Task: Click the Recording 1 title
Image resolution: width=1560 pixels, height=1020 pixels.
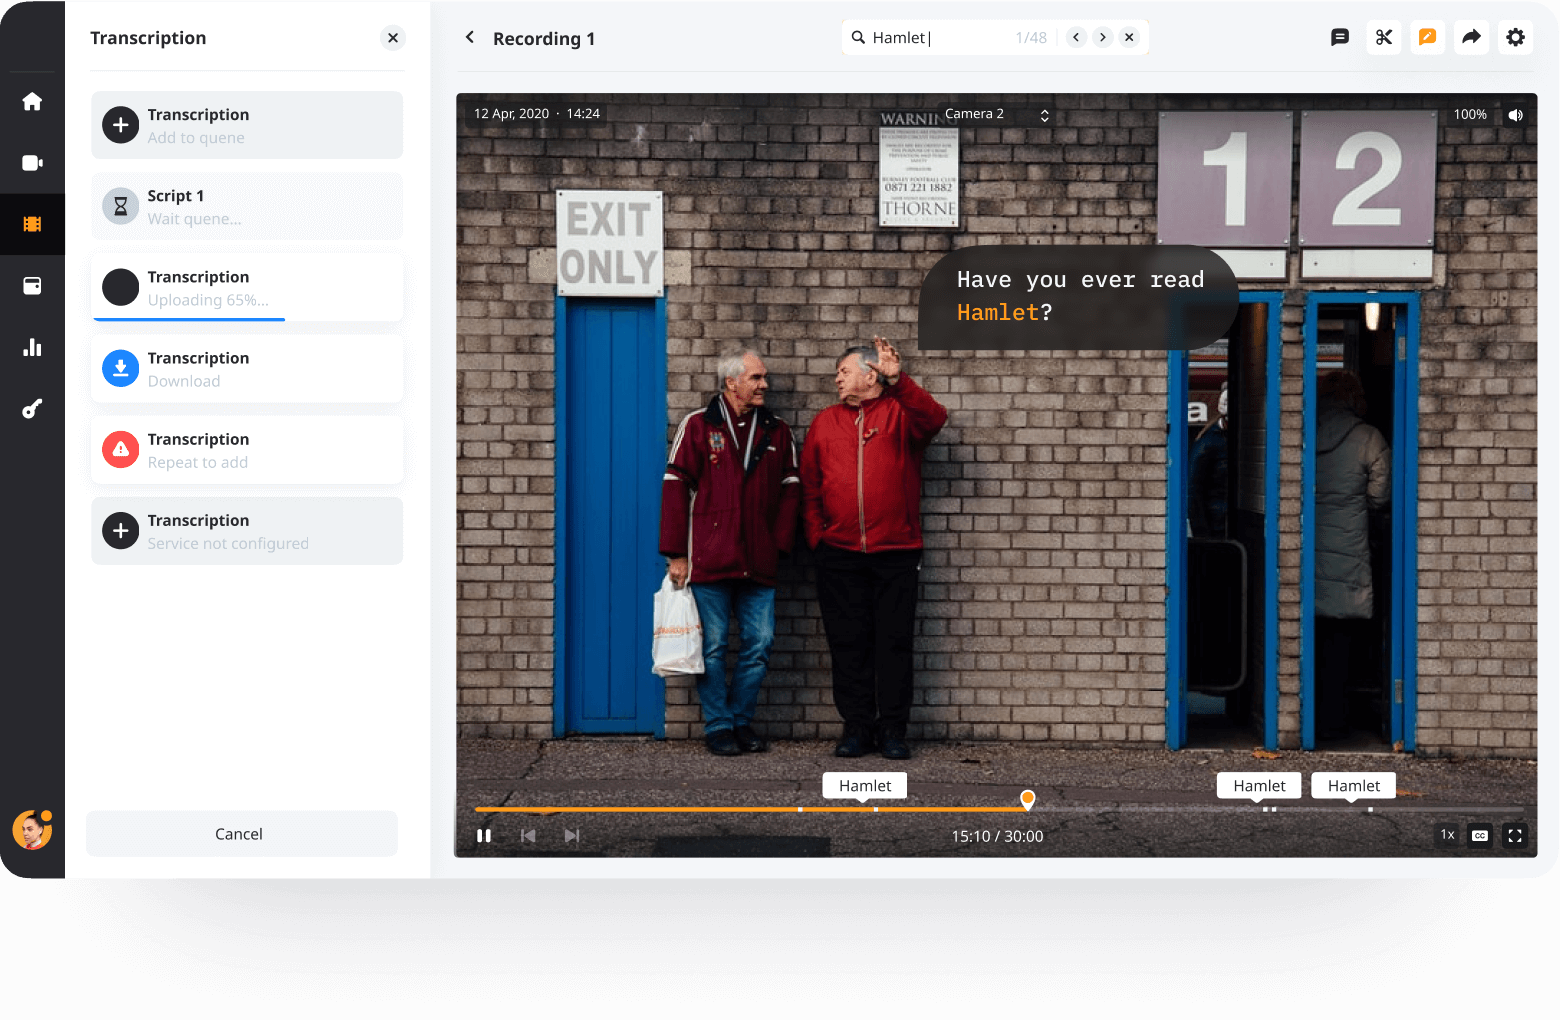Action: pos(544,39)
